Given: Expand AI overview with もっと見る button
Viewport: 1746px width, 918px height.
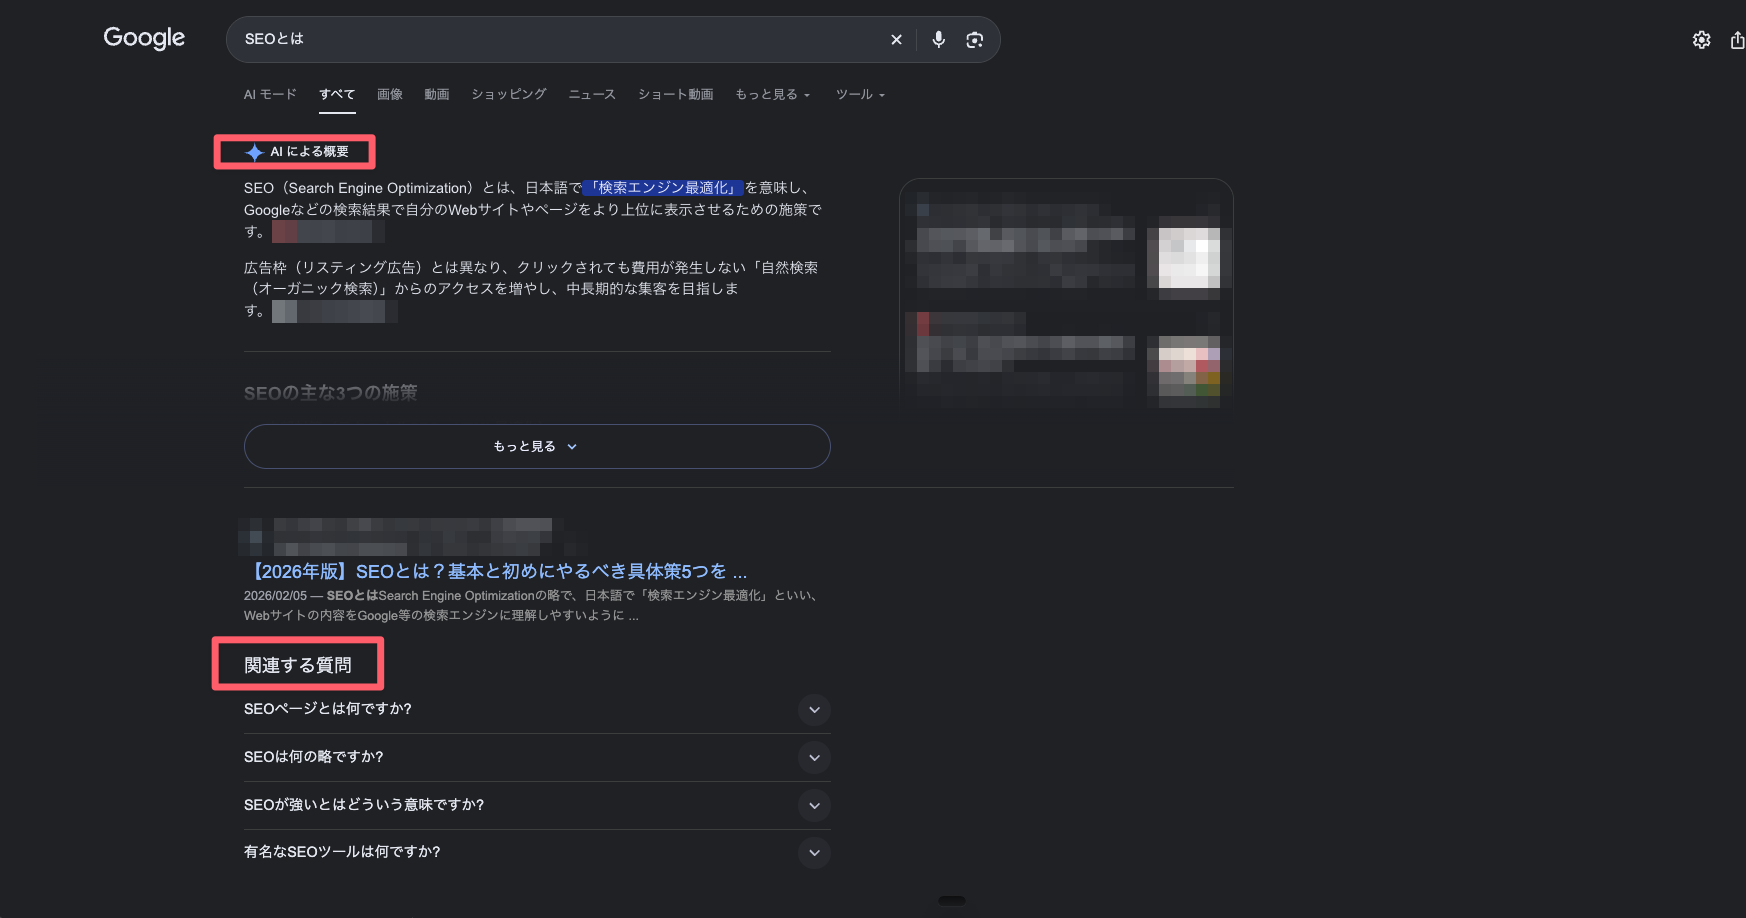Looking at the screenshot, I should click(x=537, y=447).
